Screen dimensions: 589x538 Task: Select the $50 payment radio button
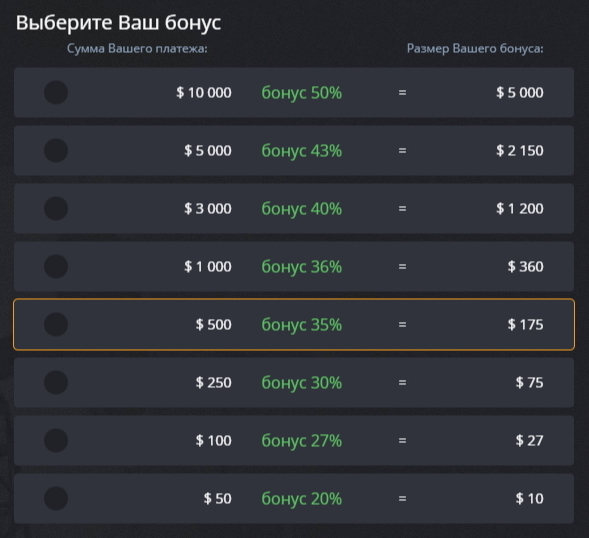(x=56, y=499)
